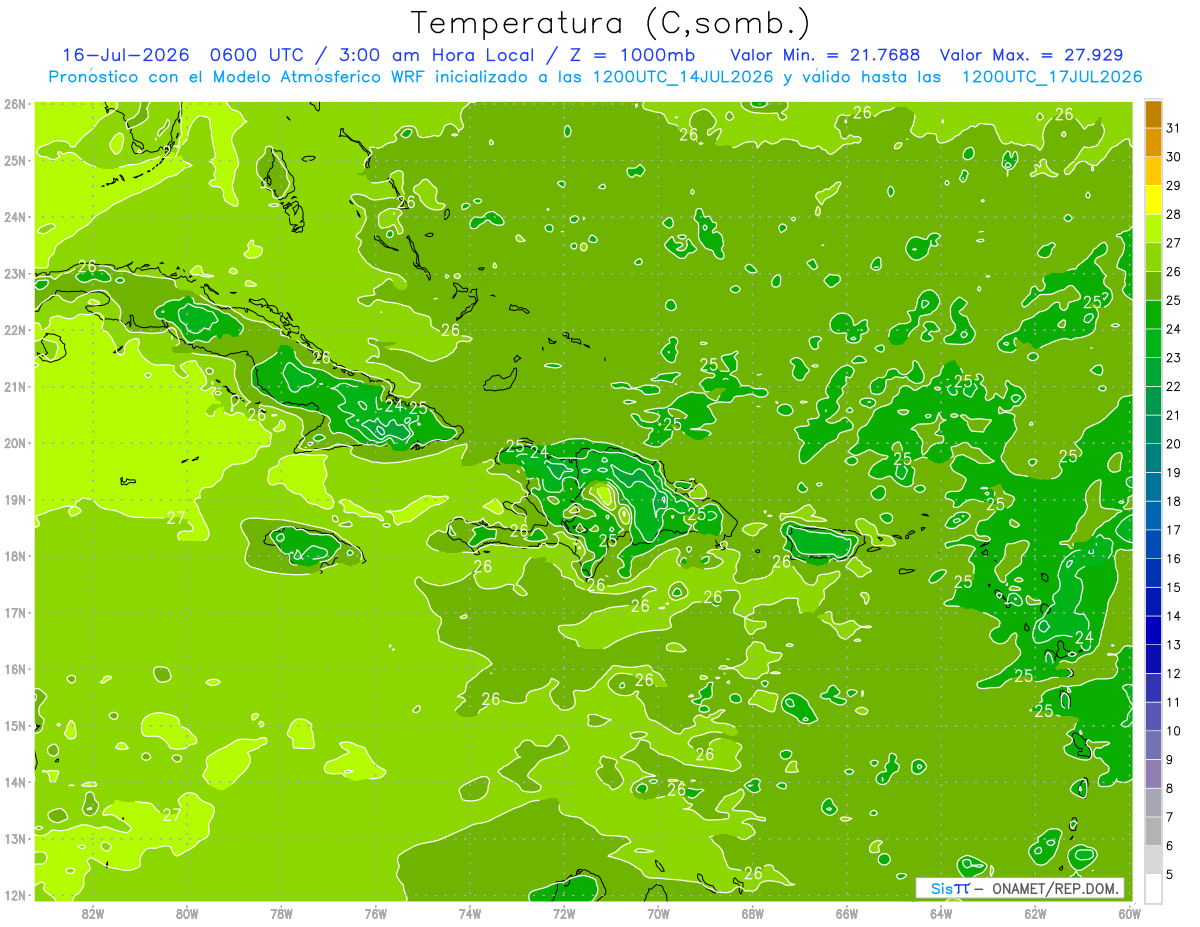Click the '31' color scale label
The height and width of the screenshot is (927, 1200).
click(1173, 128)
